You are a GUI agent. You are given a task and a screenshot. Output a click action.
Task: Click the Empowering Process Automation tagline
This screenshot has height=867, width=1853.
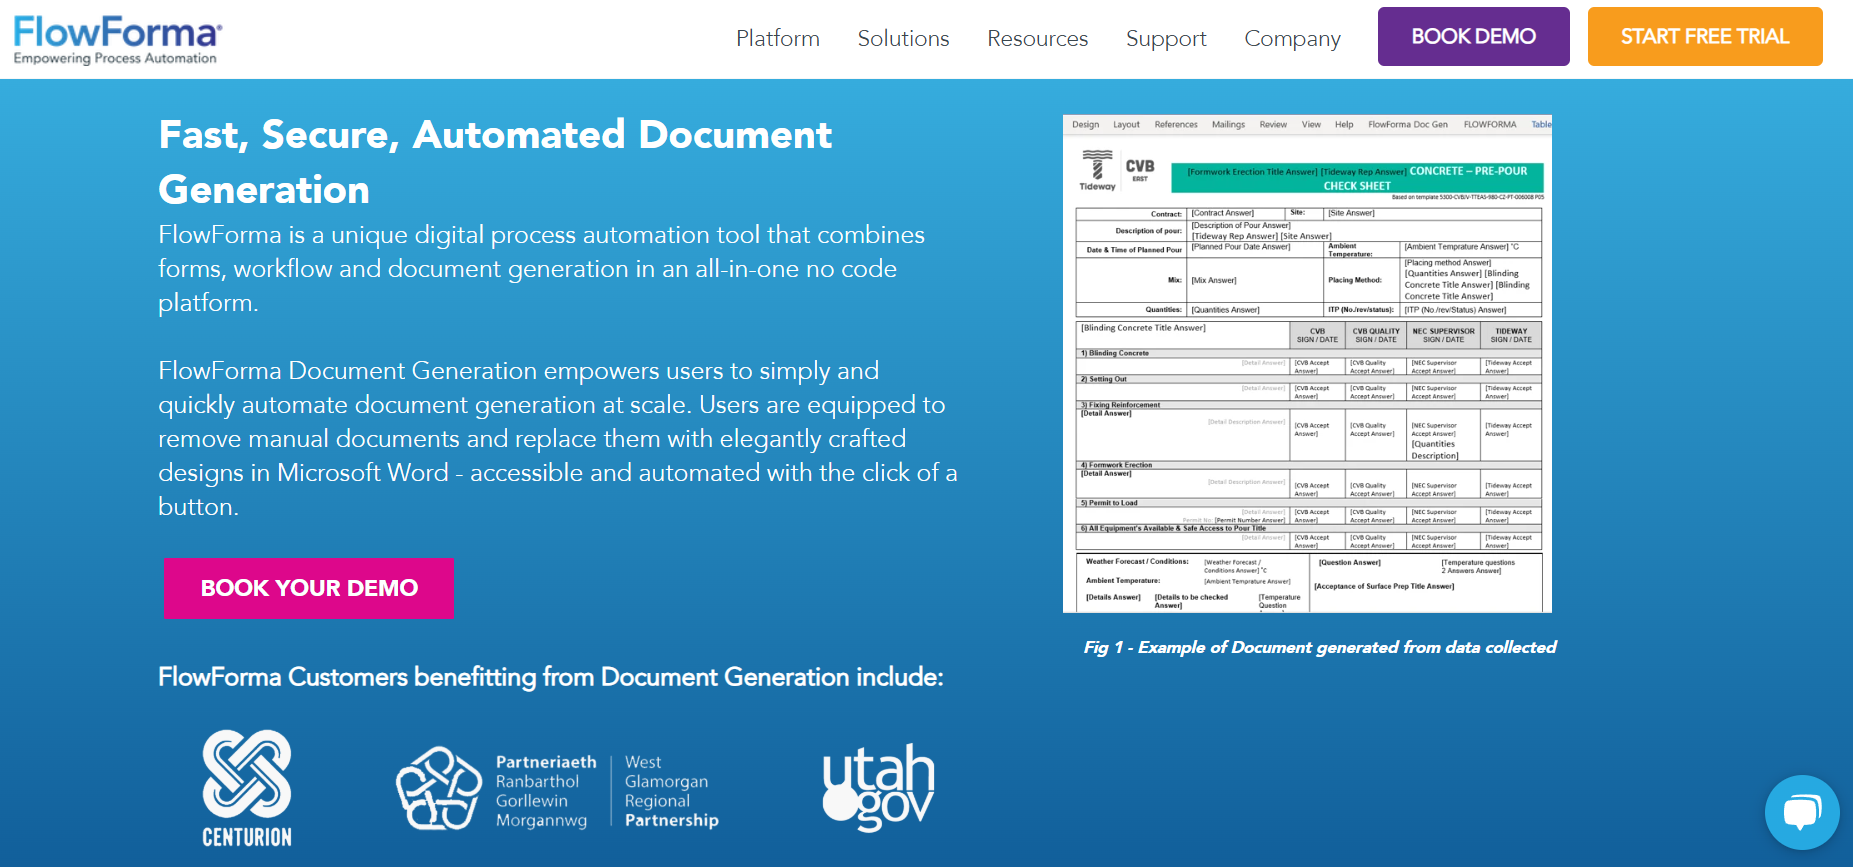tap(115, 59)
